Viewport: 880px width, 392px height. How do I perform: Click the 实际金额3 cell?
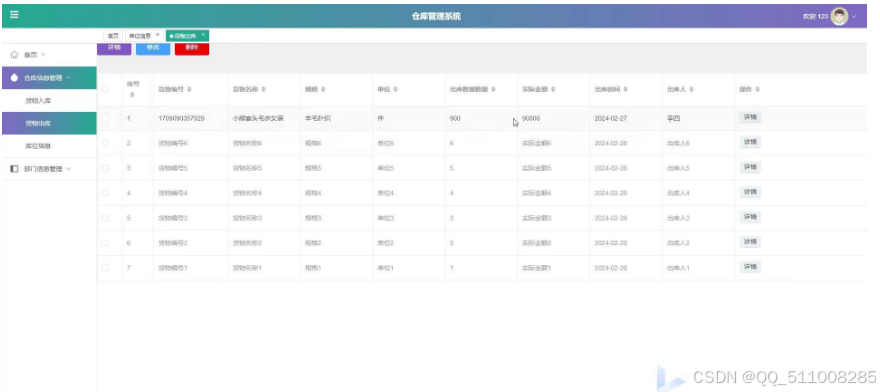tap(537, 218)
